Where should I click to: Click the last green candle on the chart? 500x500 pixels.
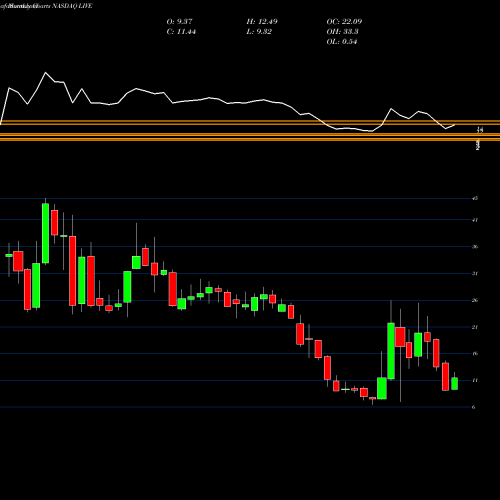point(454,383)
